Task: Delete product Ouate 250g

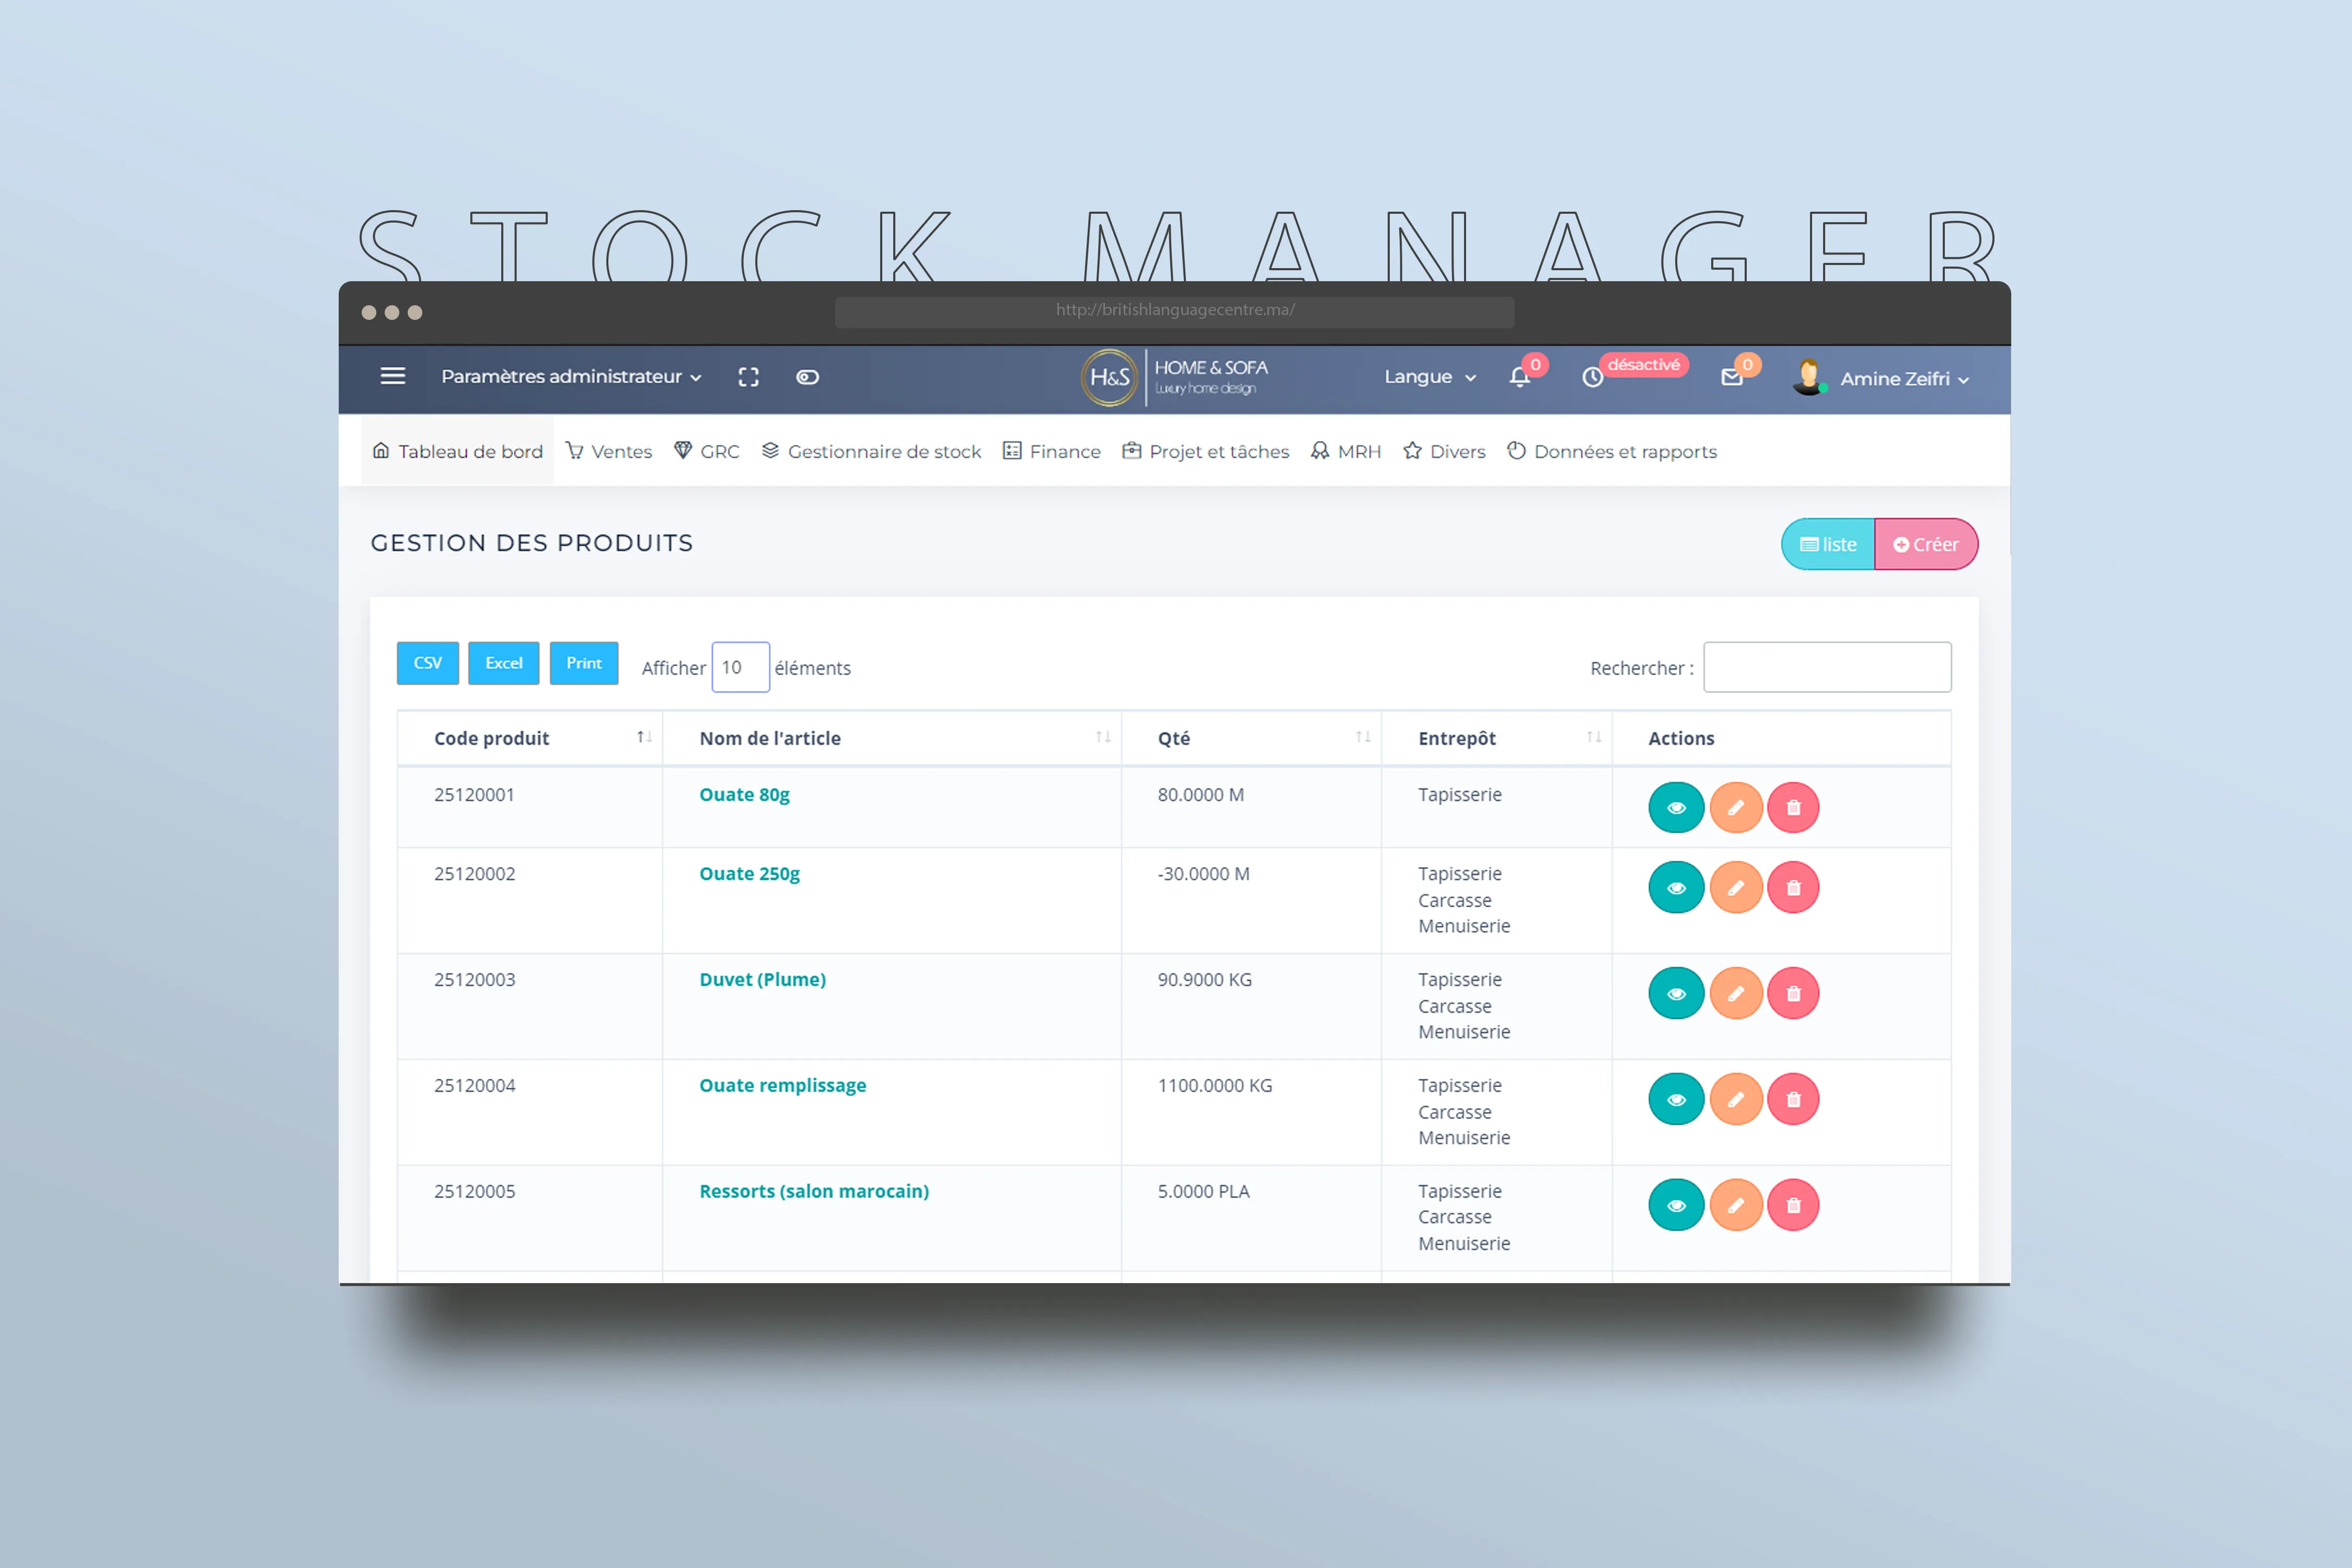Action: pyautogui.click(x=1793, y=887)
